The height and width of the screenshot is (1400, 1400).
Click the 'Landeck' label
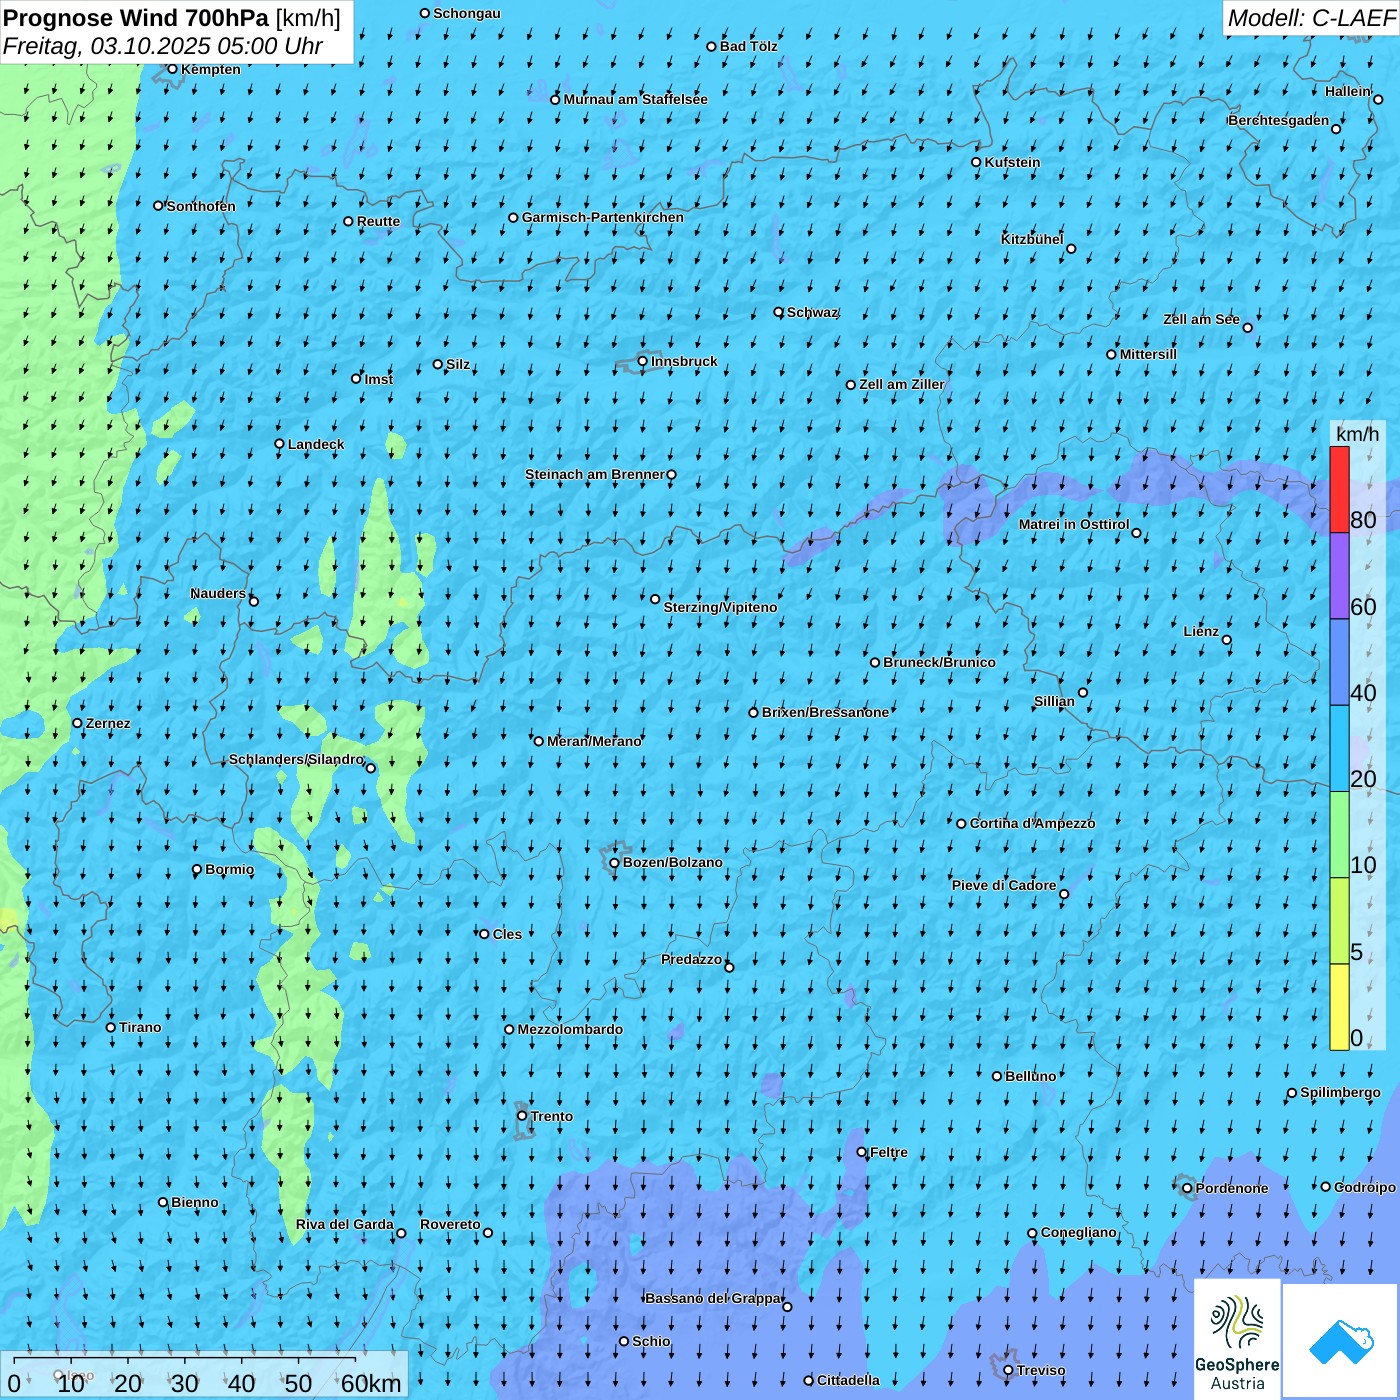[316, 444]
